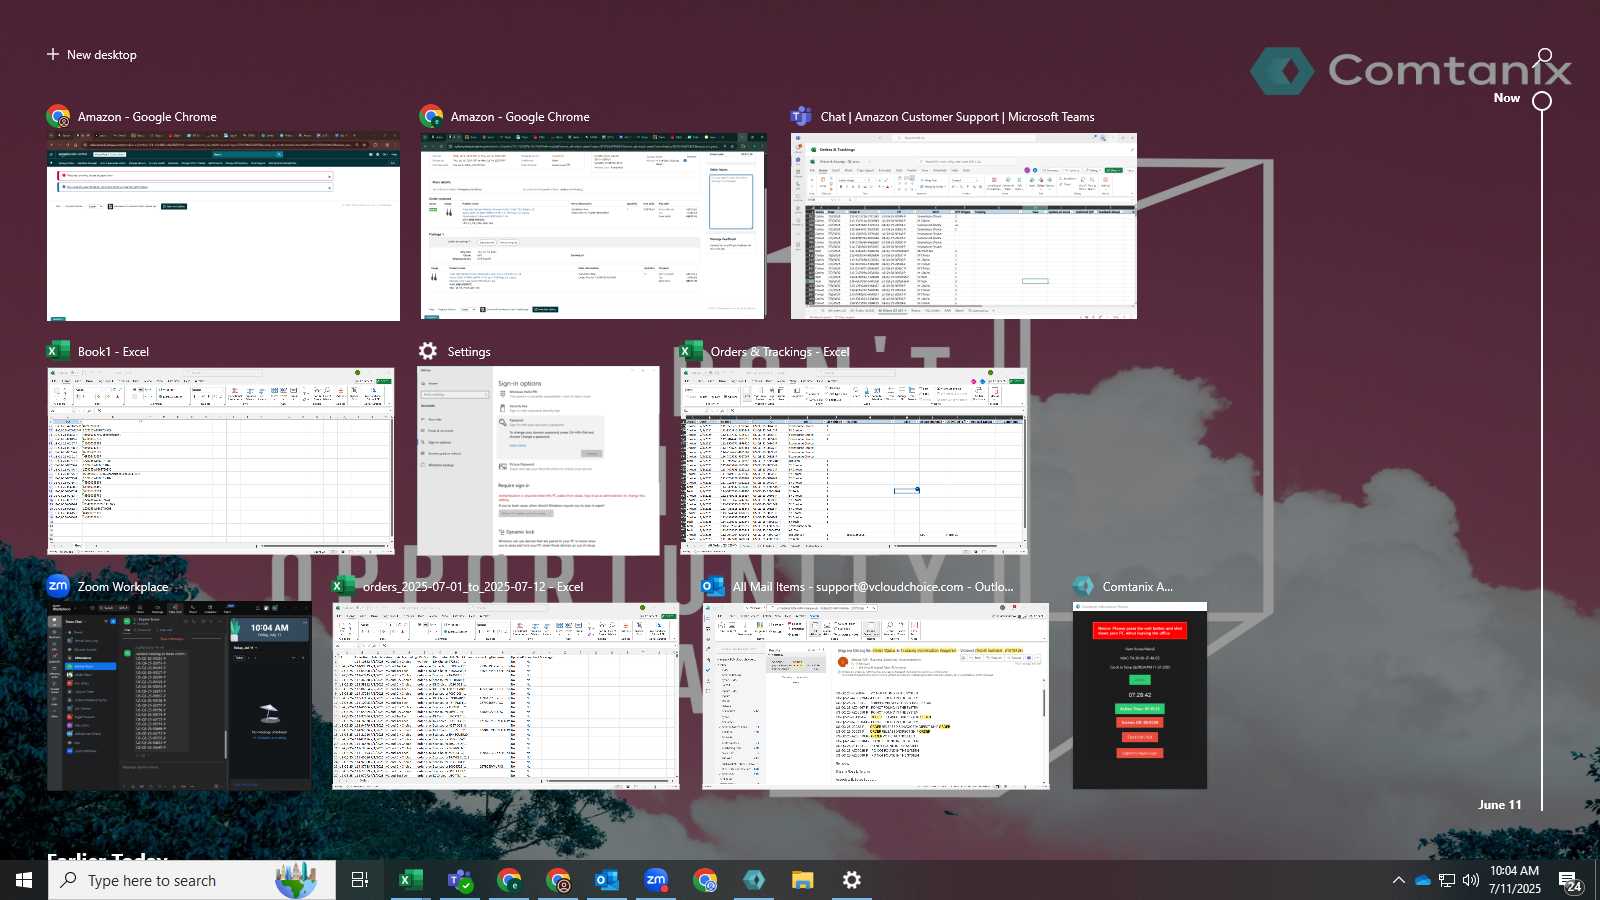Viewport: 1600px width, 900px height.
Task: Open Outlook from the taskbar
Action: coord(607,880)
